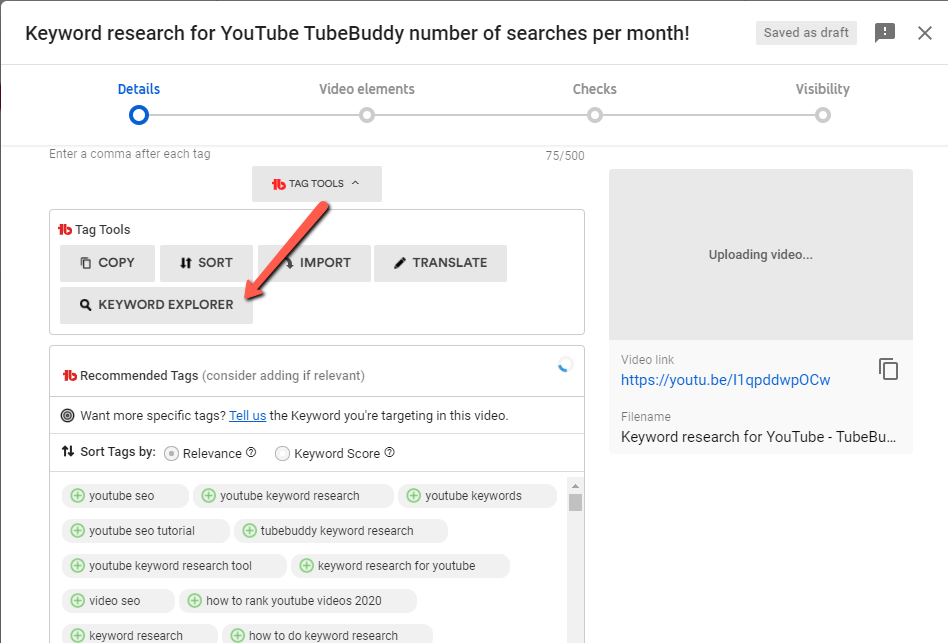Open Keyword Explorer
948x643 pixels.
tap(156, 305)
